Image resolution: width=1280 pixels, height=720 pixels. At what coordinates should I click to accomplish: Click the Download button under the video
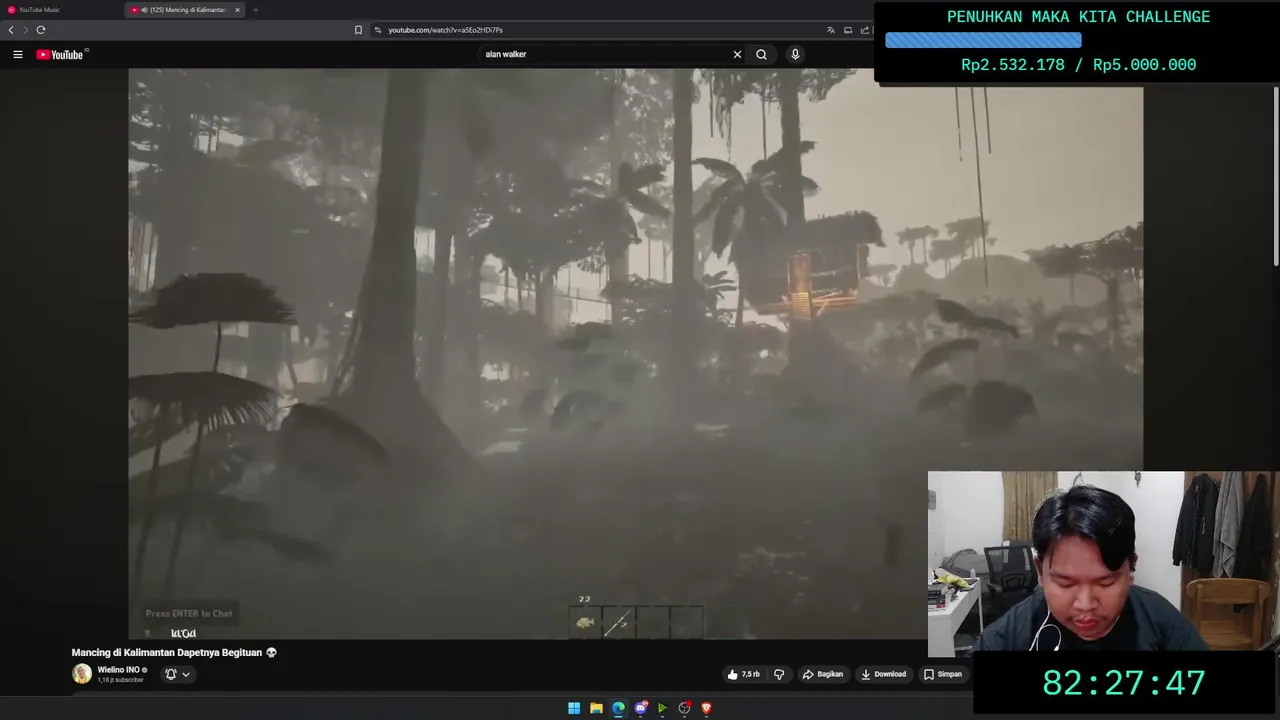click(883, 674)
